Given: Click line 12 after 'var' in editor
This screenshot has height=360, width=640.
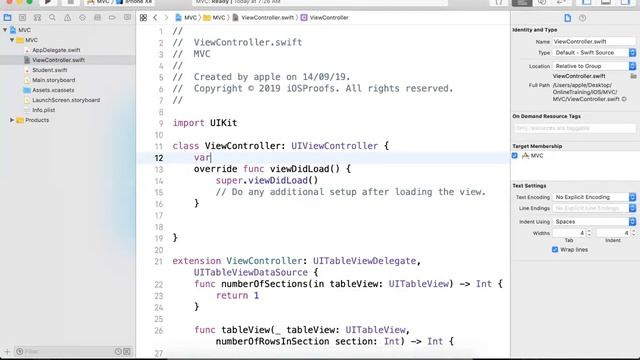Looking at the screenshot, I should coord(211,158).
